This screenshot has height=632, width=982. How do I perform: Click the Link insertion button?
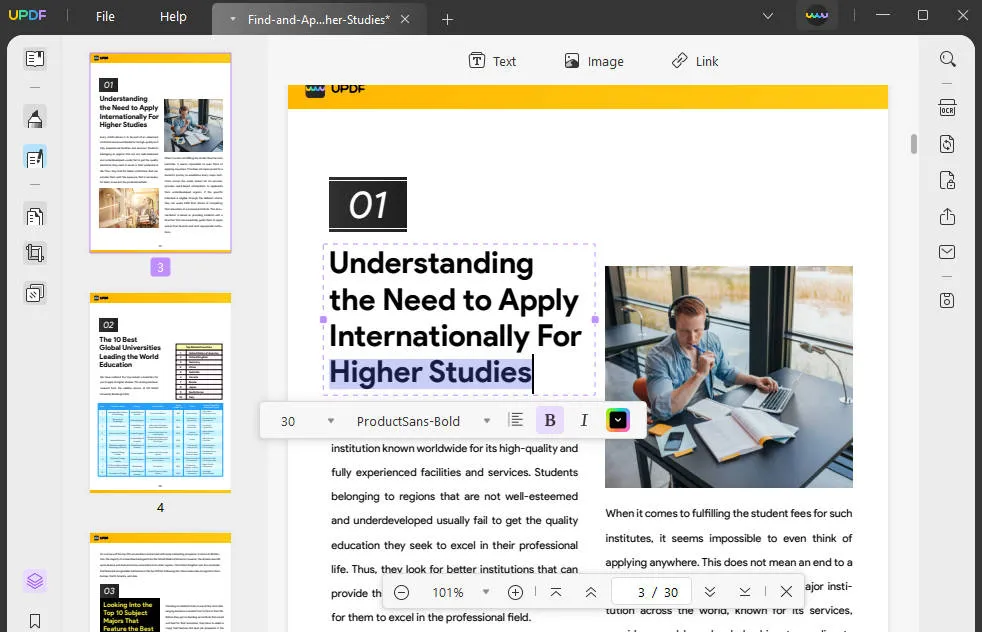pos(695,61)
